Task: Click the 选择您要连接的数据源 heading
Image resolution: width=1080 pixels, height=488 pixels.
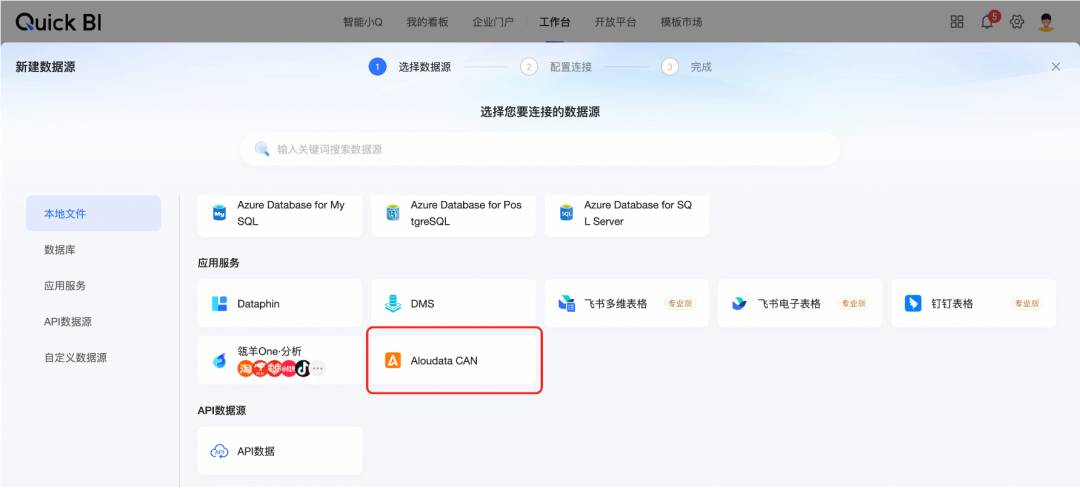Action: coord(540,112)
